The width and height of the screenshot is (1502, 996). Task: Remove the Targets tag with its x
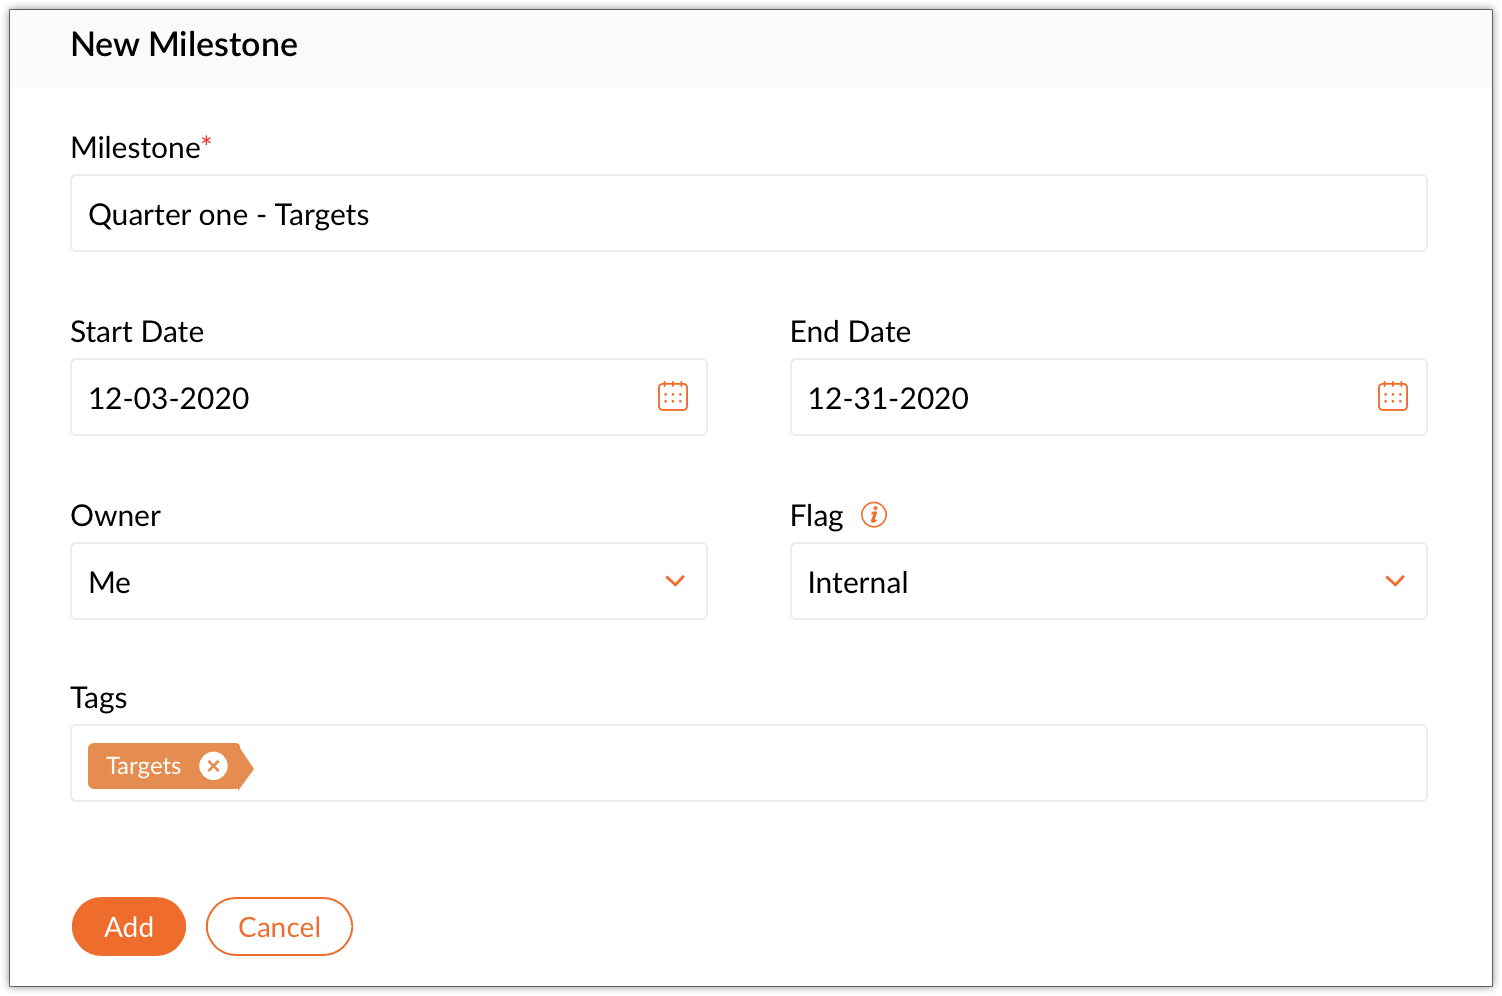pyautogui.click(x=213, y=766)
